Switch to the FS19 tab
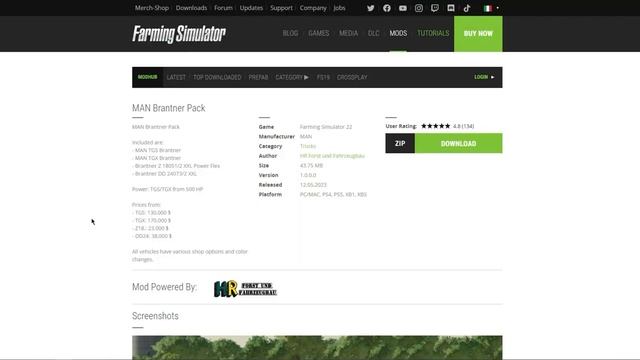The width and height of the screenshot is (640, 360). [323, 77]
